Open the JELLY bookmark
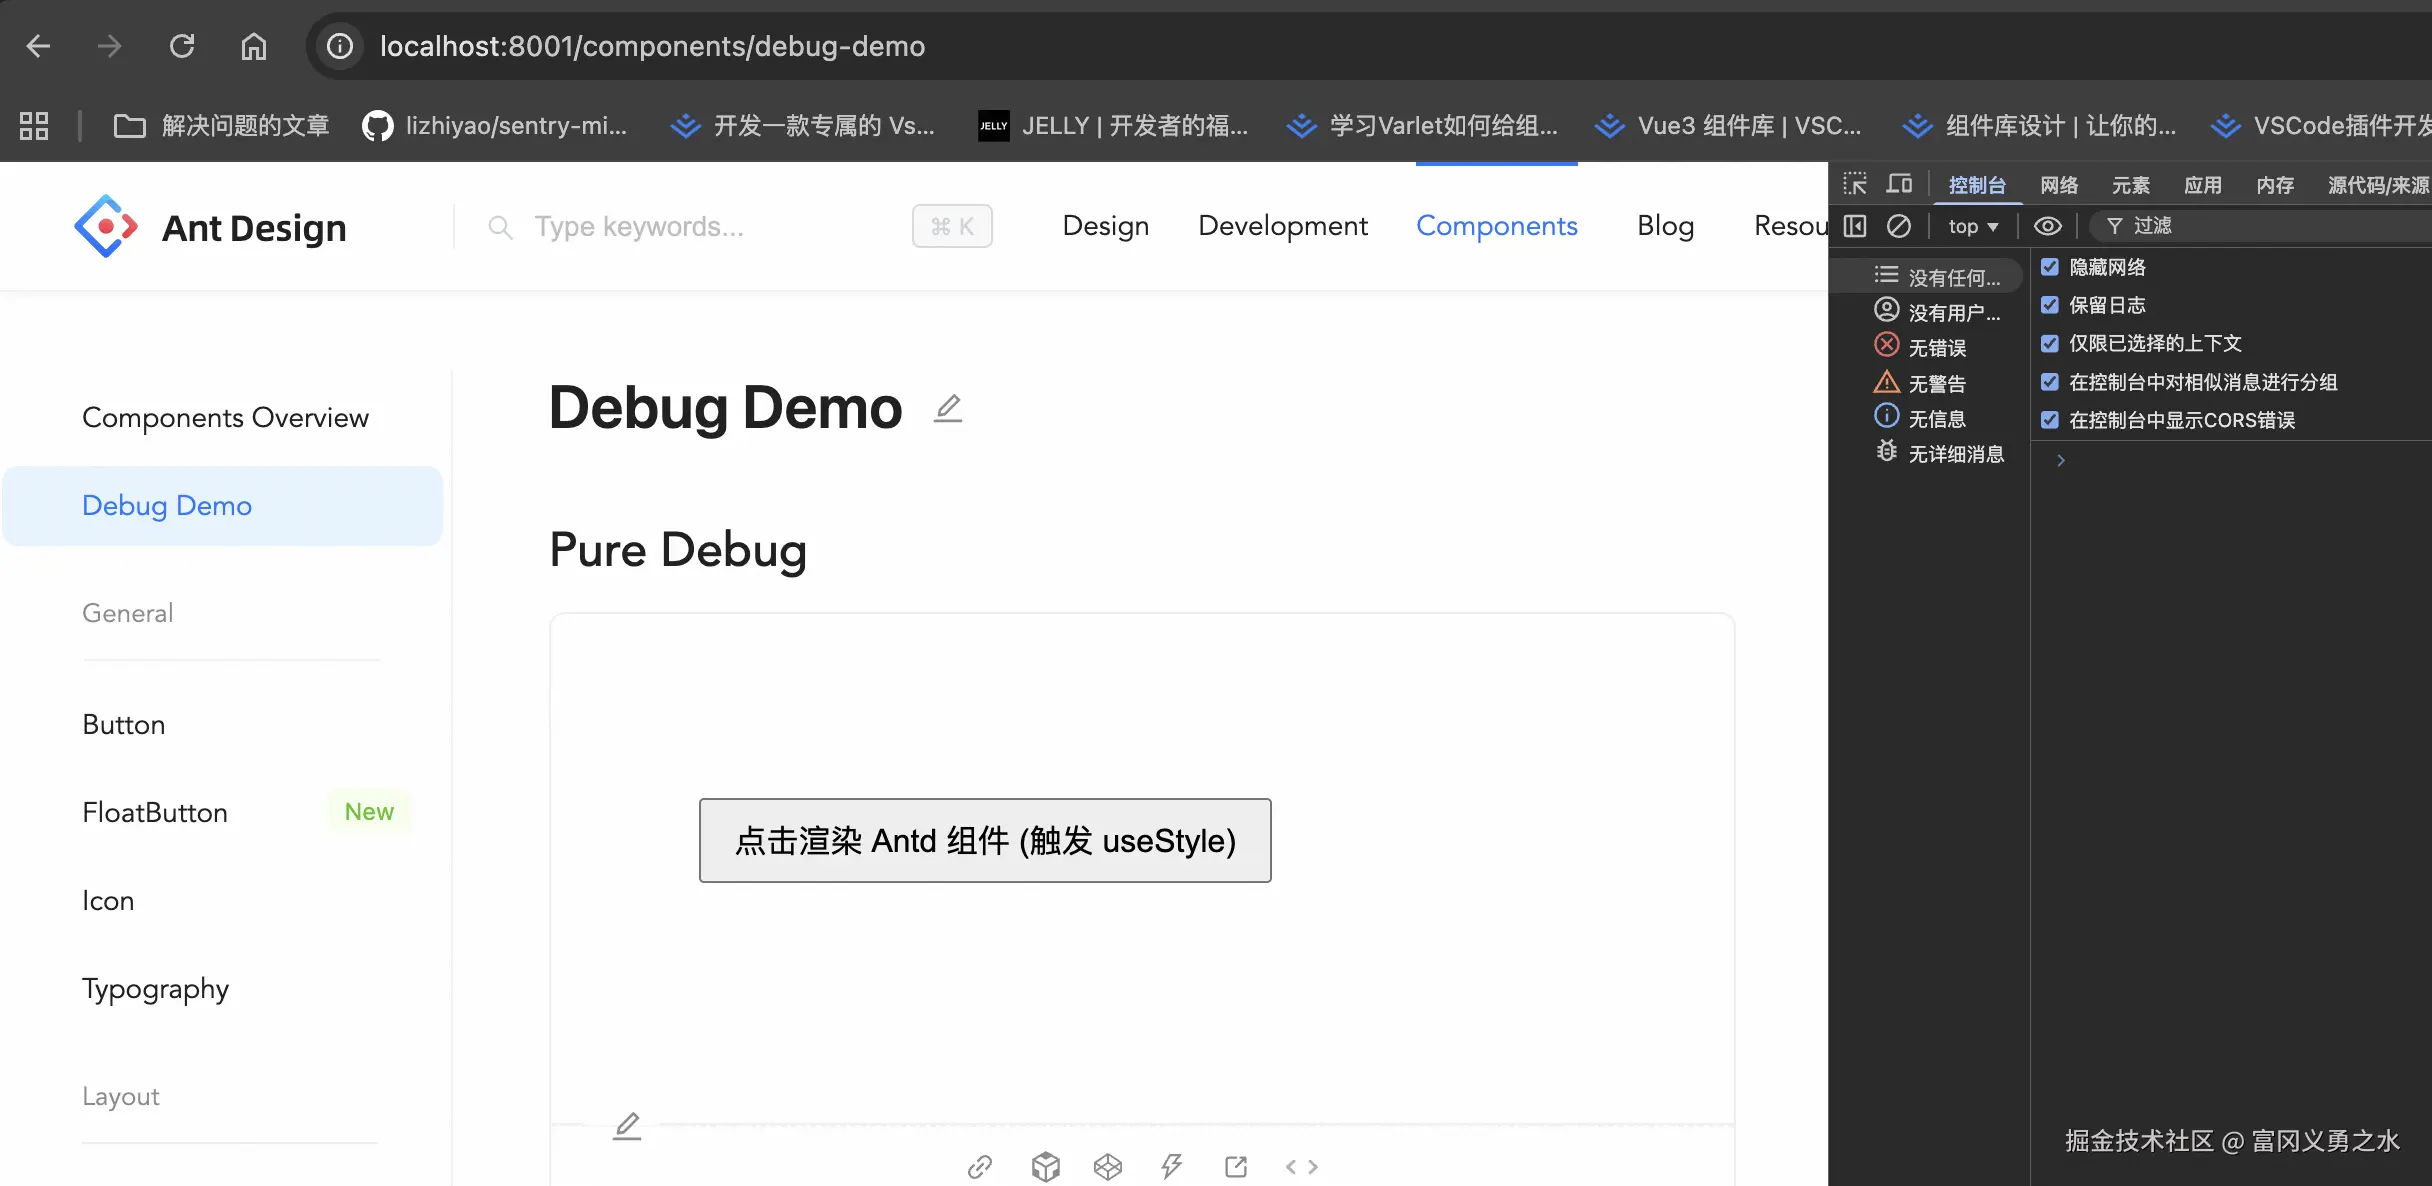This screenshot has height=1186, width=2432. point(1113,125)
